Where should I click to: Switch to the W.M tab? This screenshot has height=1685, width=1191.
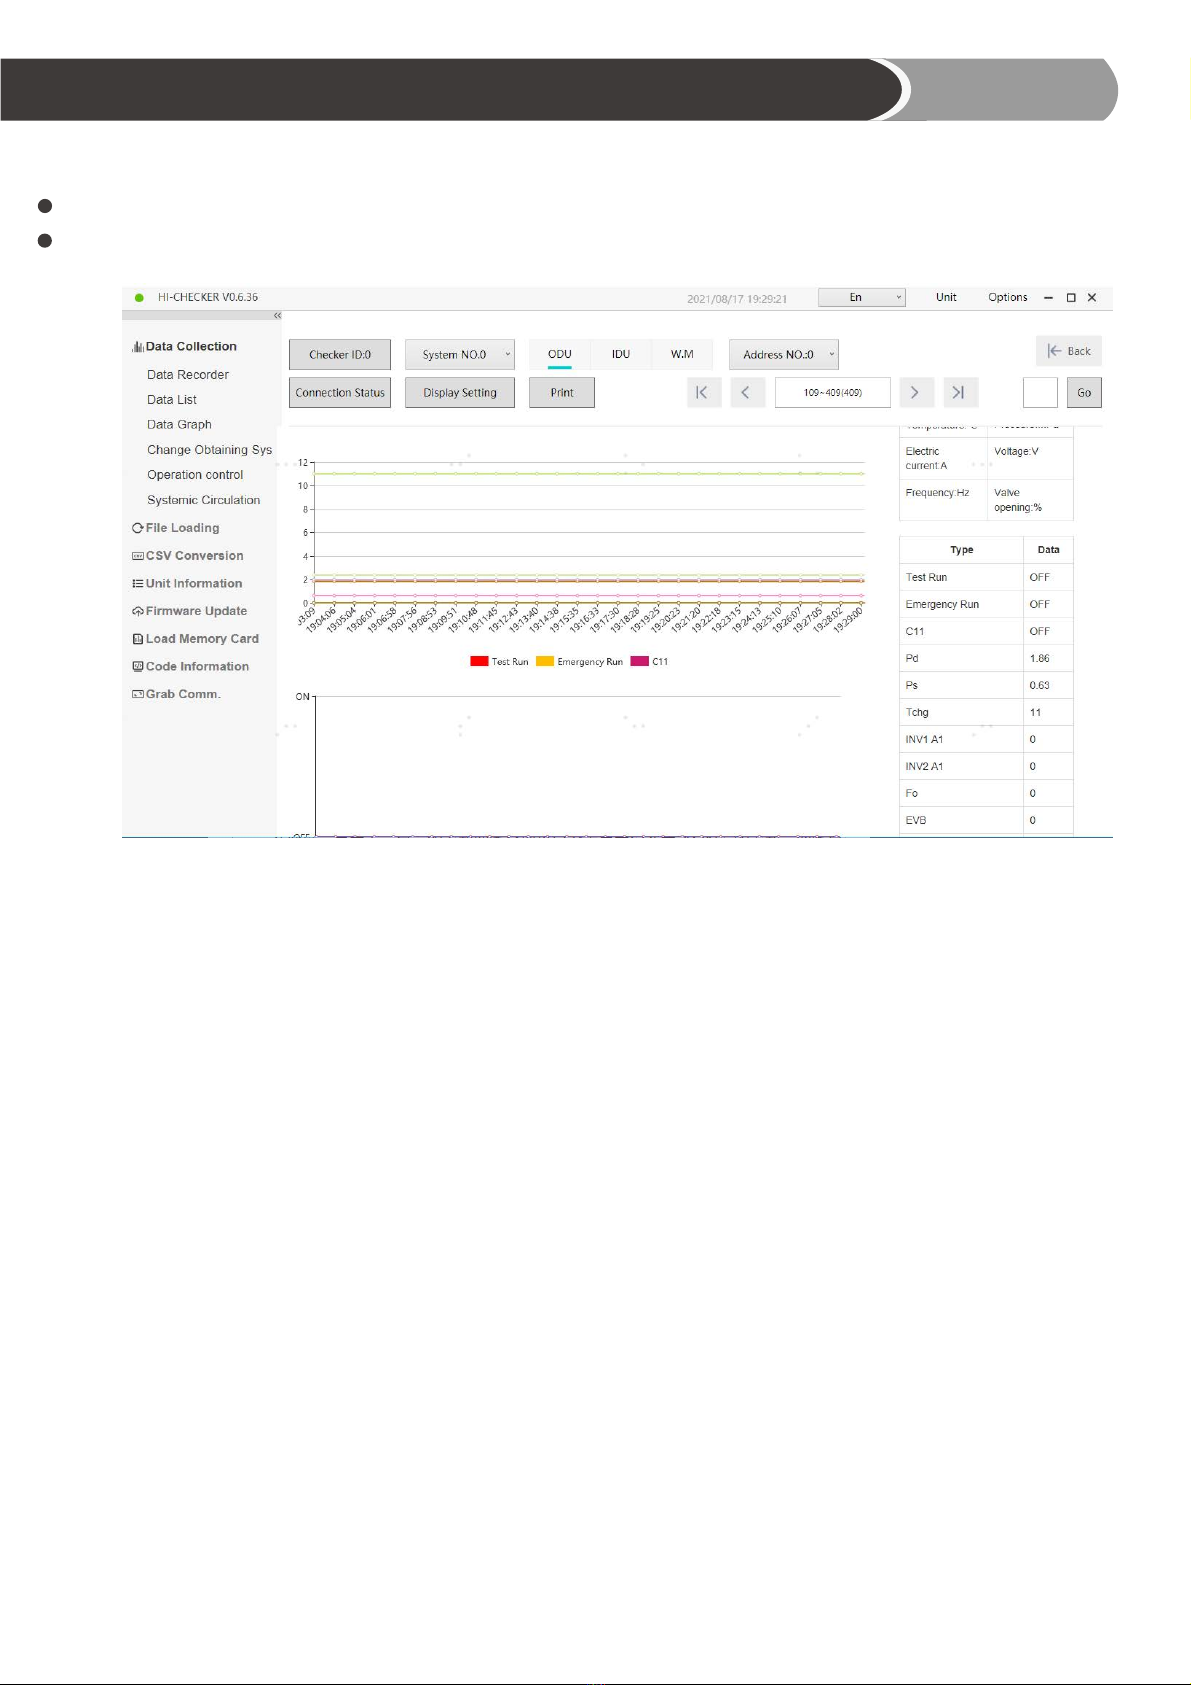click(x=682, y=355)
